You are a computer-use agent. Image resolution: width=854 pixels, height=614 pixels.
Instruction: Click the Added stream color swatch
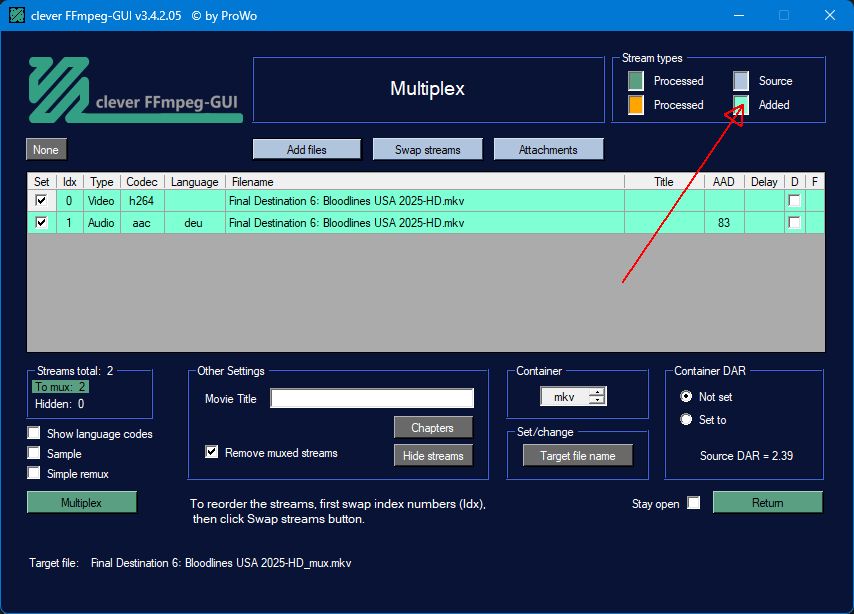(x=741, y=105)
